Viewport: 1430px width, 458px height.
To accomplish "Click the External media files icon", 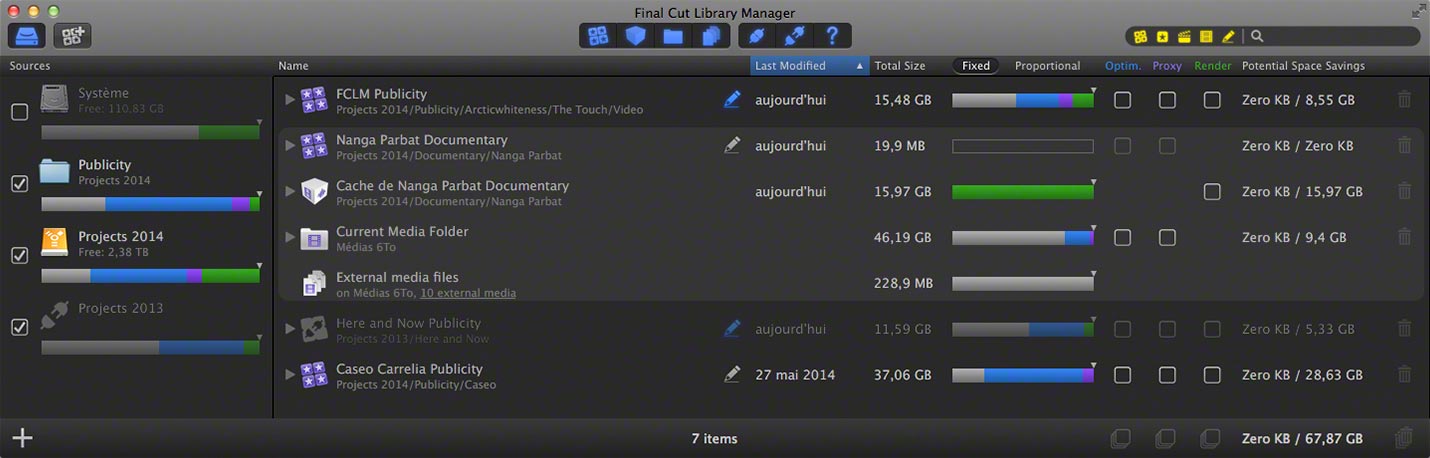I will click(314, 283).
